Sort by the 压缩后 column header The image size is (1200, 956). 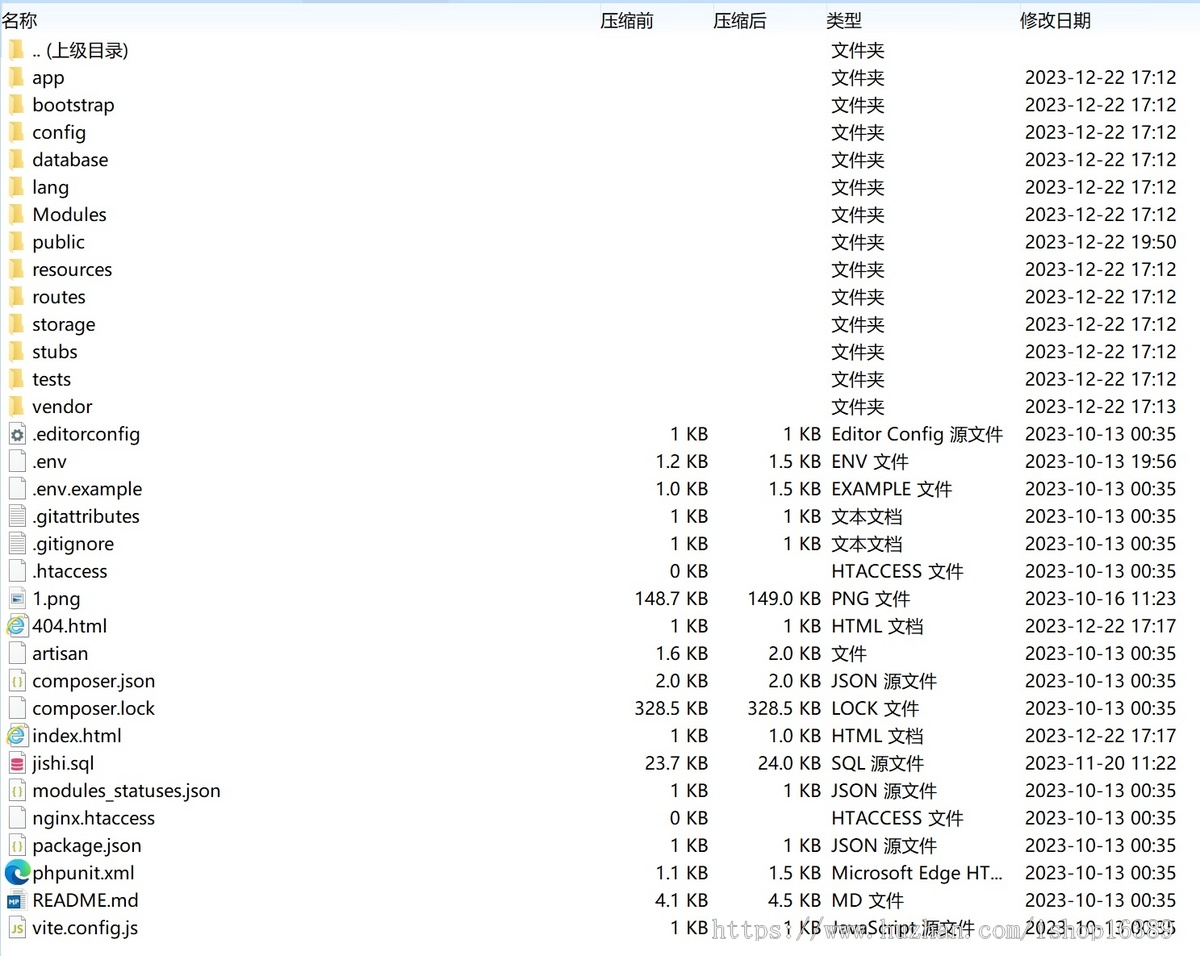[x=740, y=20]
